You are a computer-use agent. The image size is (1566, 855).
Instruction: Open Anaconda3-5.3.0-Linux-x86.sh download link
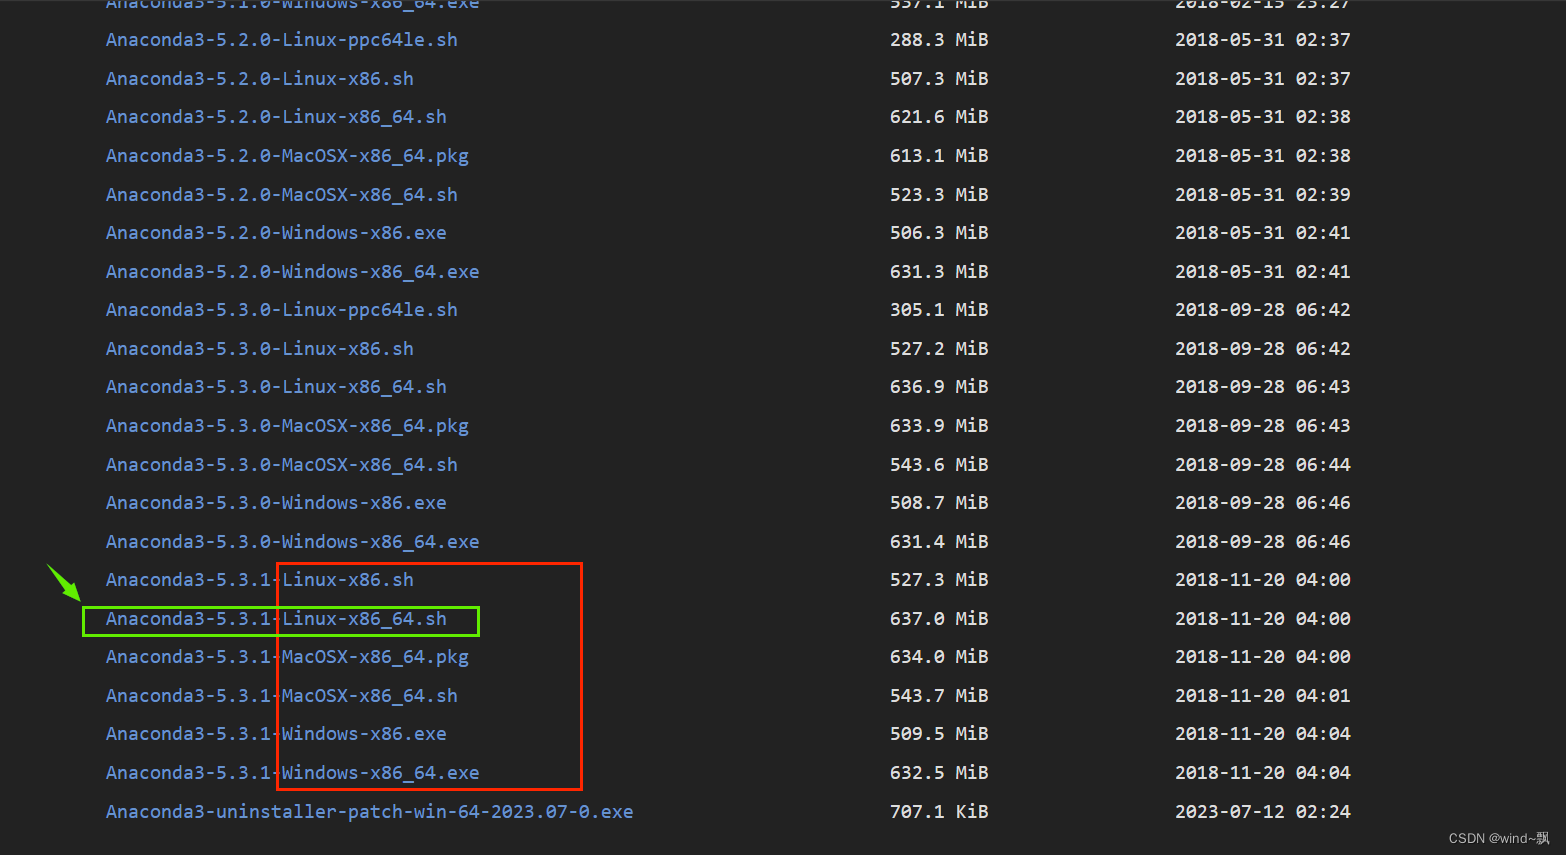[259, 348]
